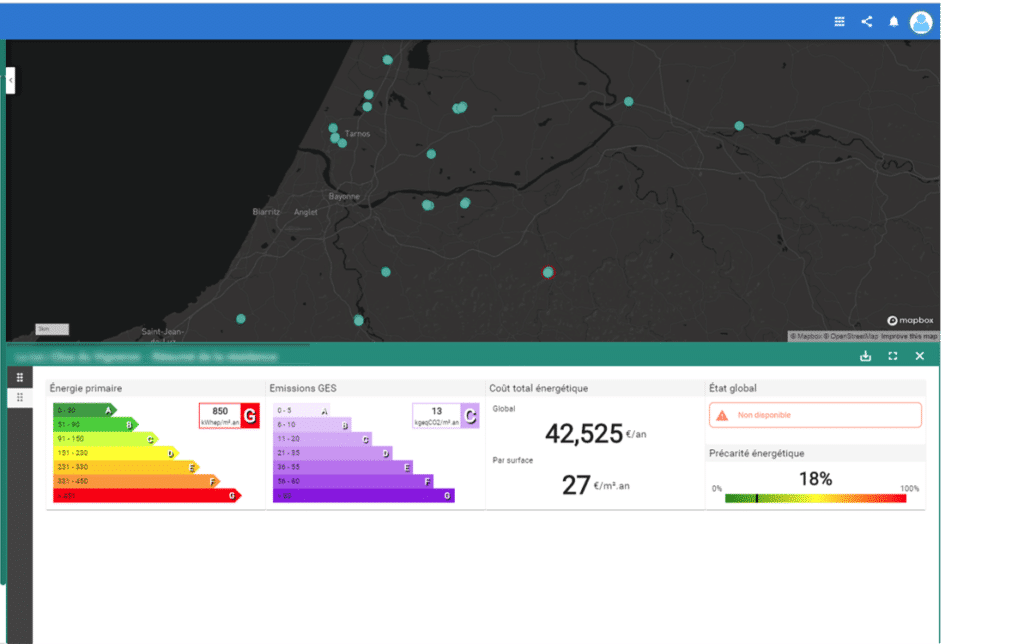Image resolution: width=1024 pixels, height=644 pixels.
Task: Click the top grid handle in left strip
Action: 19,378
